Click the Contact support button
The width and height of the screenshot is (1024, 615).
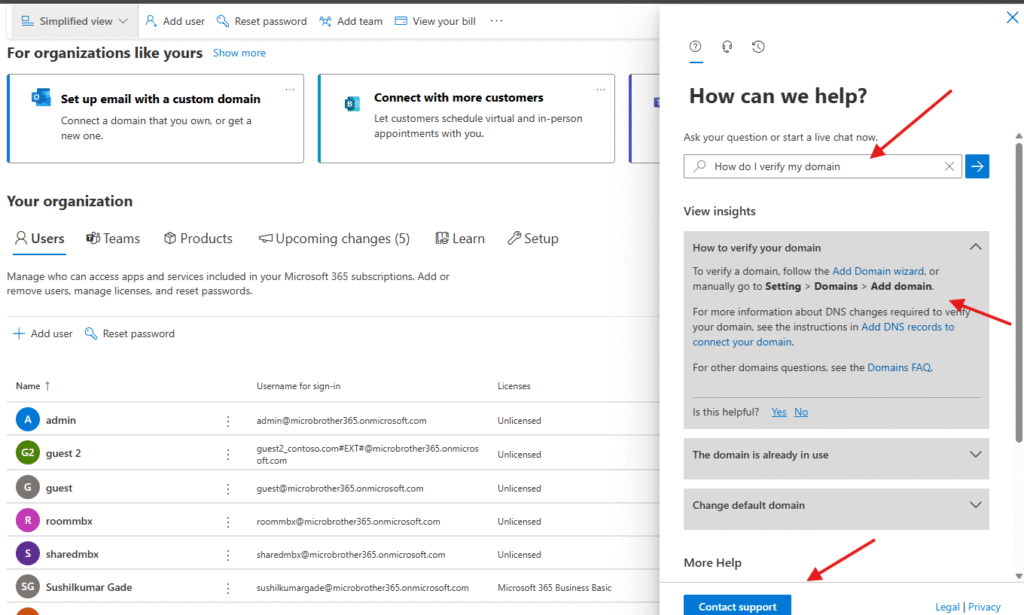click(x=737, y=606)
